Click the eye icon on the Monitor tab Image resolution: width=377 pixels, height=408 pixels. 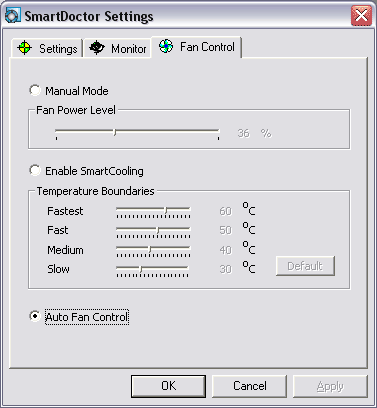[97, 48]
